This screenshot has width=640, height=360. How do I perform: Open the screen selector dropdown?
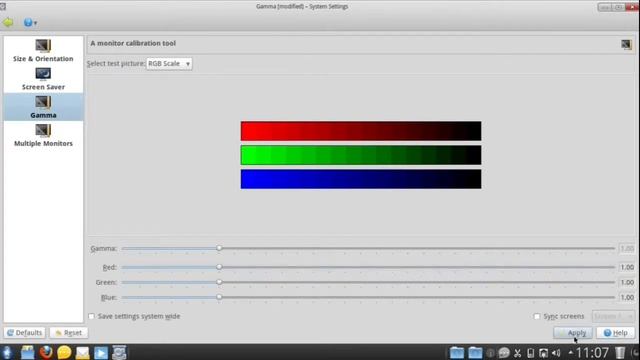tap(613, 316)
